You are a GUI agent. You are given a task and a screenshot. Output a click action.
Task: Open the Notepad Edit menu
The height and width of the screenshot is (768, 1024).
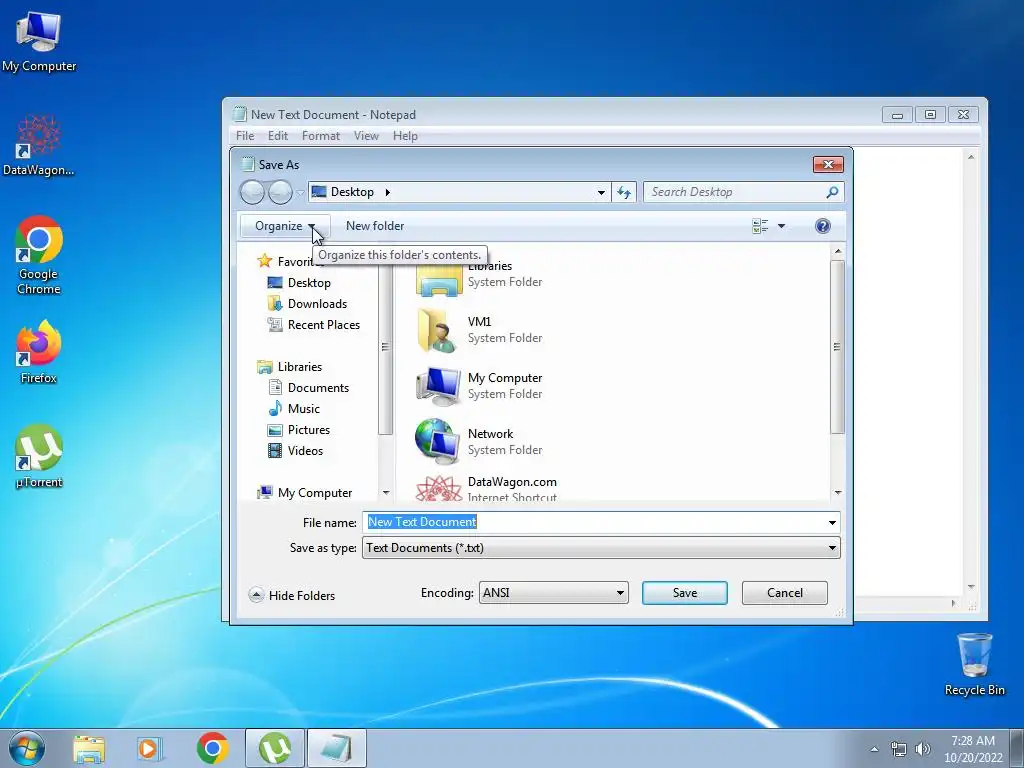(x=278, y=136)
